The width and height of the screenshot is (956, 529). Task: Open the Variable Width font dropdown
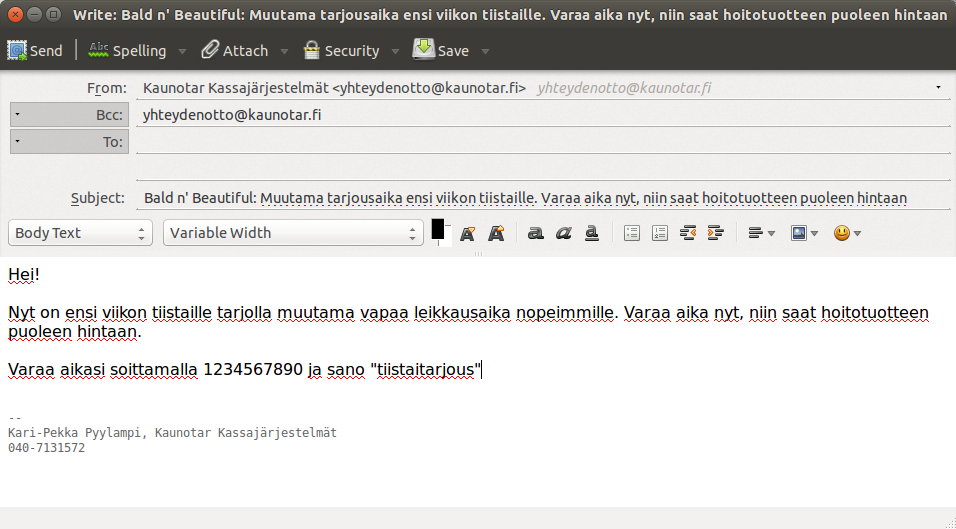tap(293, 233)
